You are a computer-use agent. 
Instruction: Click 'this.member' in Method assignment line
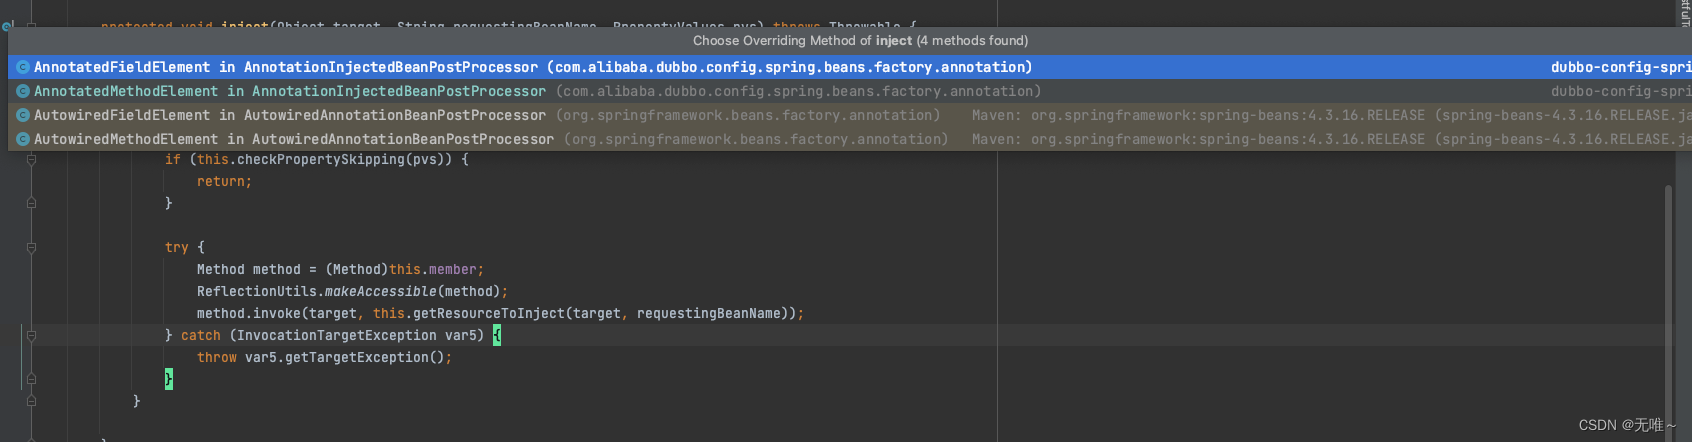coord(432,270)
